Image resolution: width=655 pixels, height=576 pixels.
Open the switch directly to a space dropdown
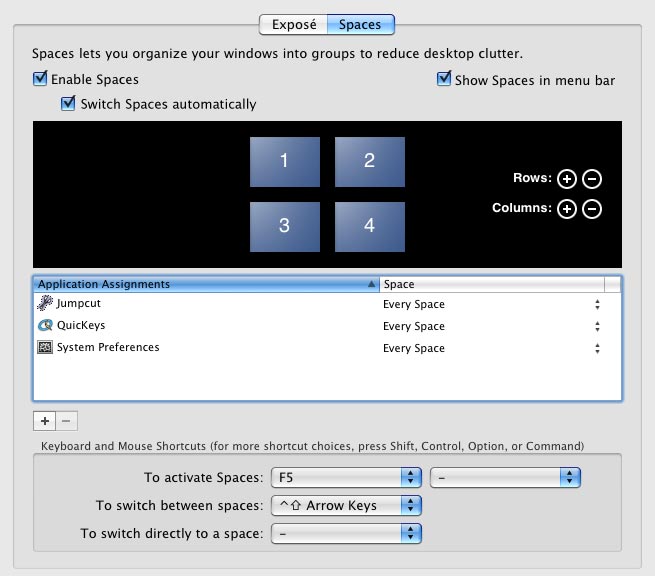pos(346,533)
